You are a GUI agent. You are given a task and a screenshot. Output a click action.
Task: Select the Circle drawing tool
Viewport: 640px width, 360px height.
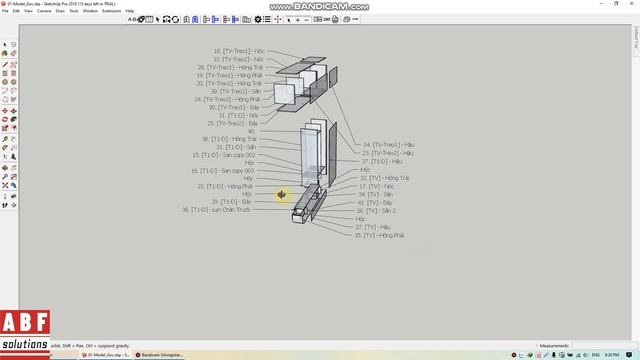(x=5, y=82)
